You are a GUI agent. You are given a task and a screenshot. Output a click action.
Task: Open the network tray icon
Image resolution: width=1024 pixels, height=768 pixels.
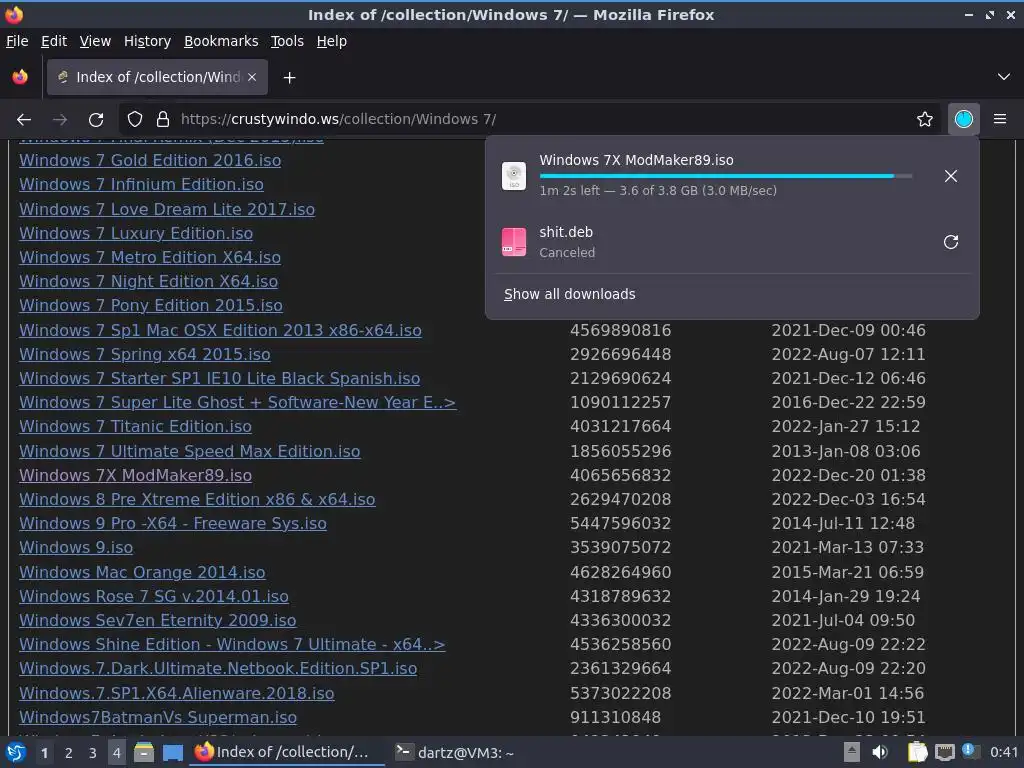click(x=945, y=752)
